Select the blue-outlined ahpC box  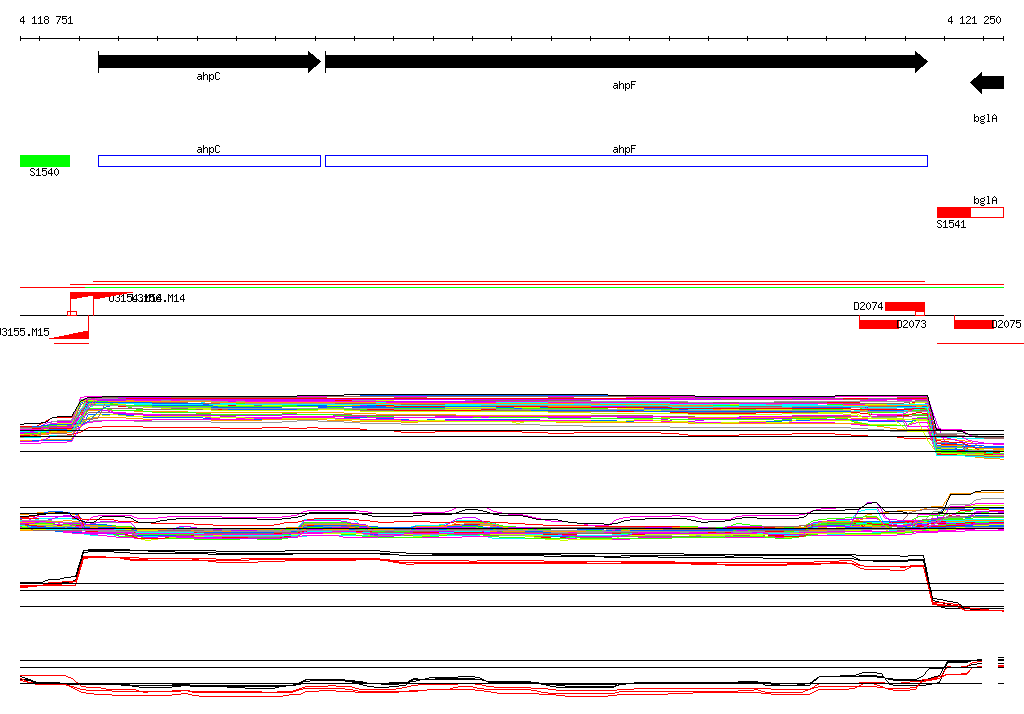pyautogui.click(x=210, y=161)
